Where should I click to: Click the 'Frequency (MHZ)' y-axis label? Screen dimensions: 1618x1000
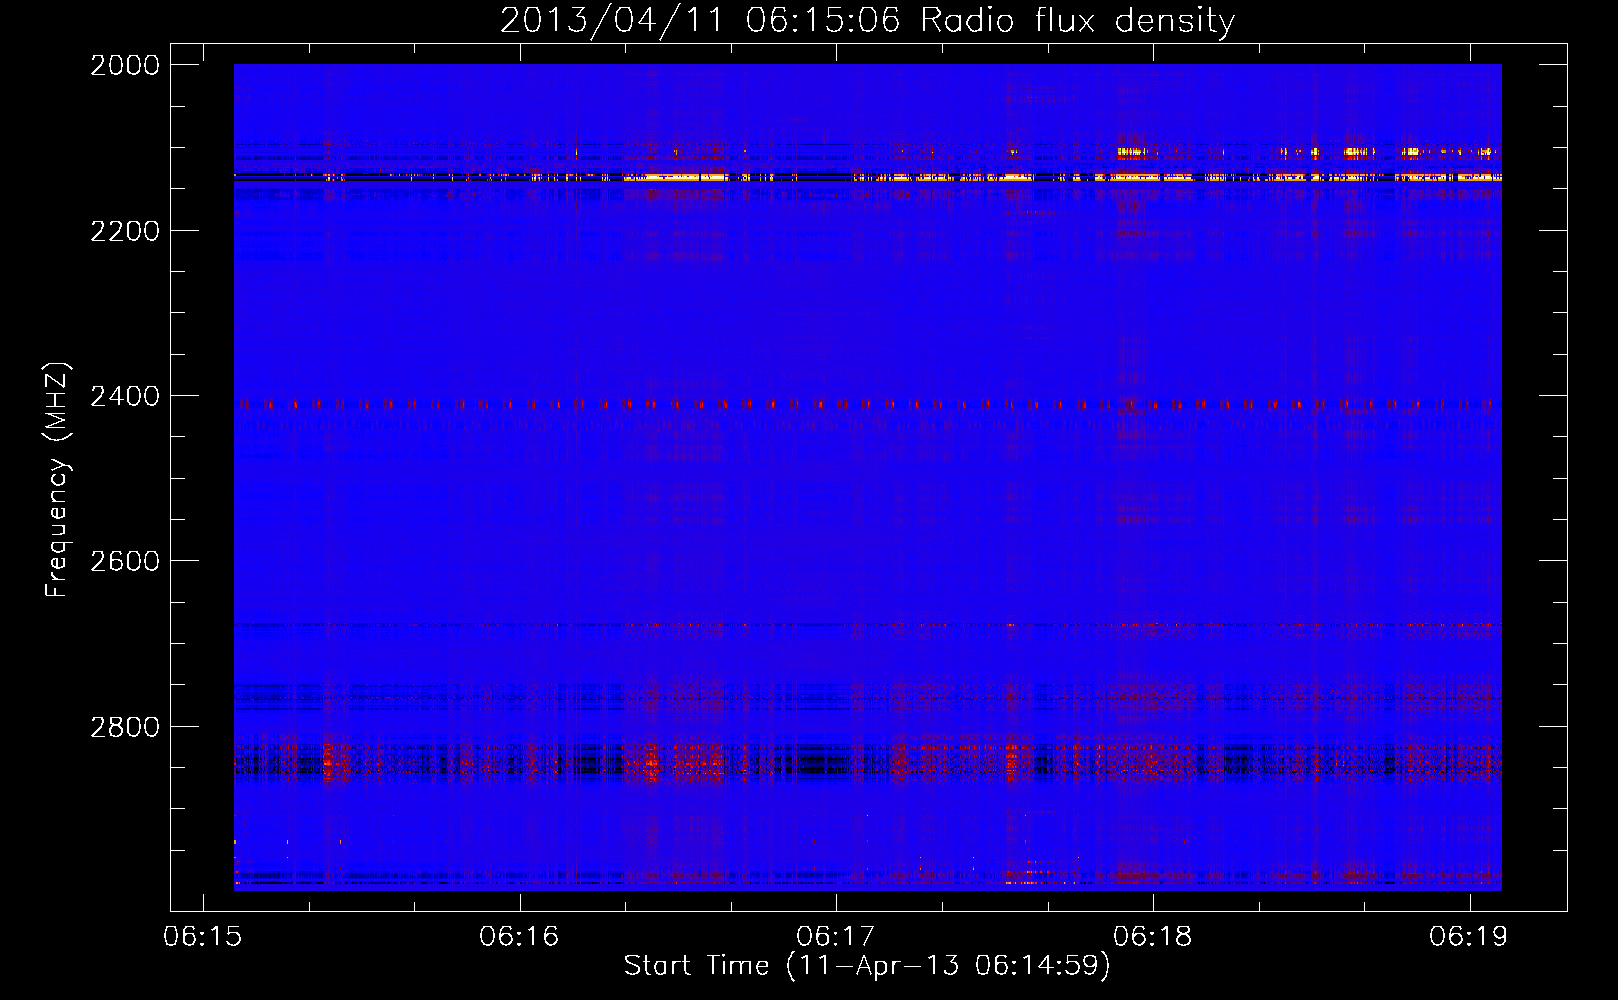tap(57, 480)
